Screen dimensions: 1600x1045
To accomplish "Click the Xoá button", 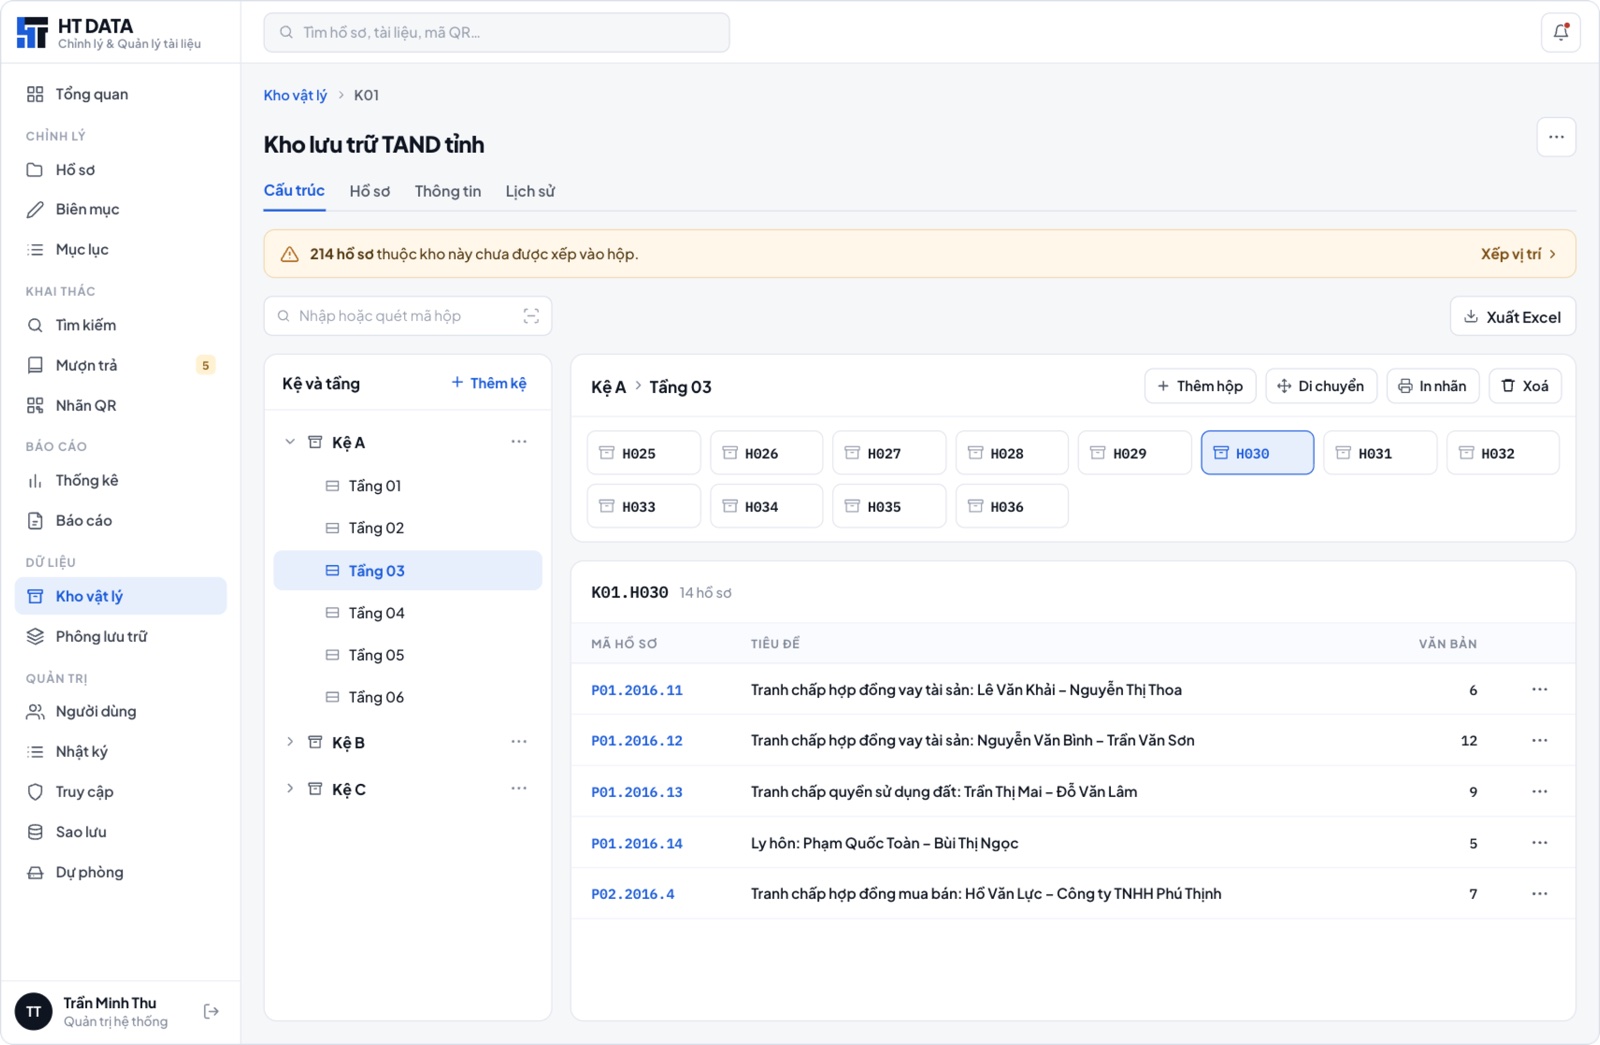I will pyautogui.click(x=1525, y=386).
